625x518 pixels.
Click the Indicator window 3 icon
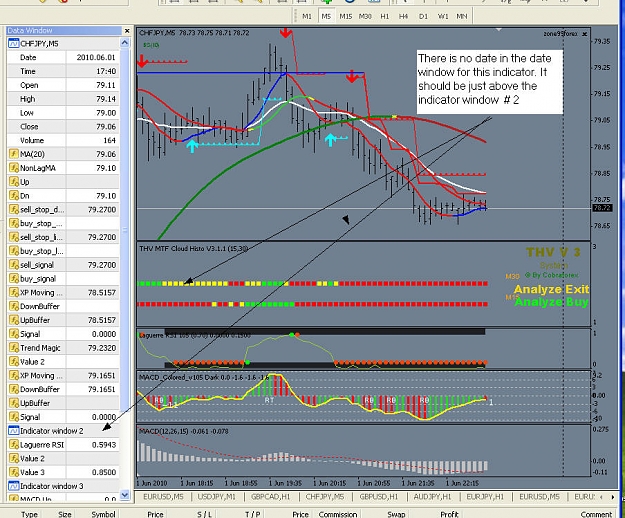coord(14,486)
